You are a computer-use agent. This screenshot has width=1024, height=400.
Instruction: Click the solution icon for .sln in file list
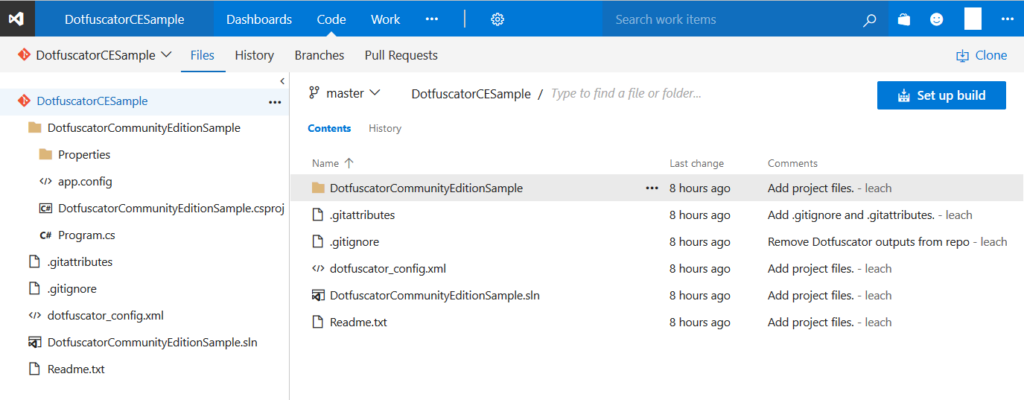318,295
